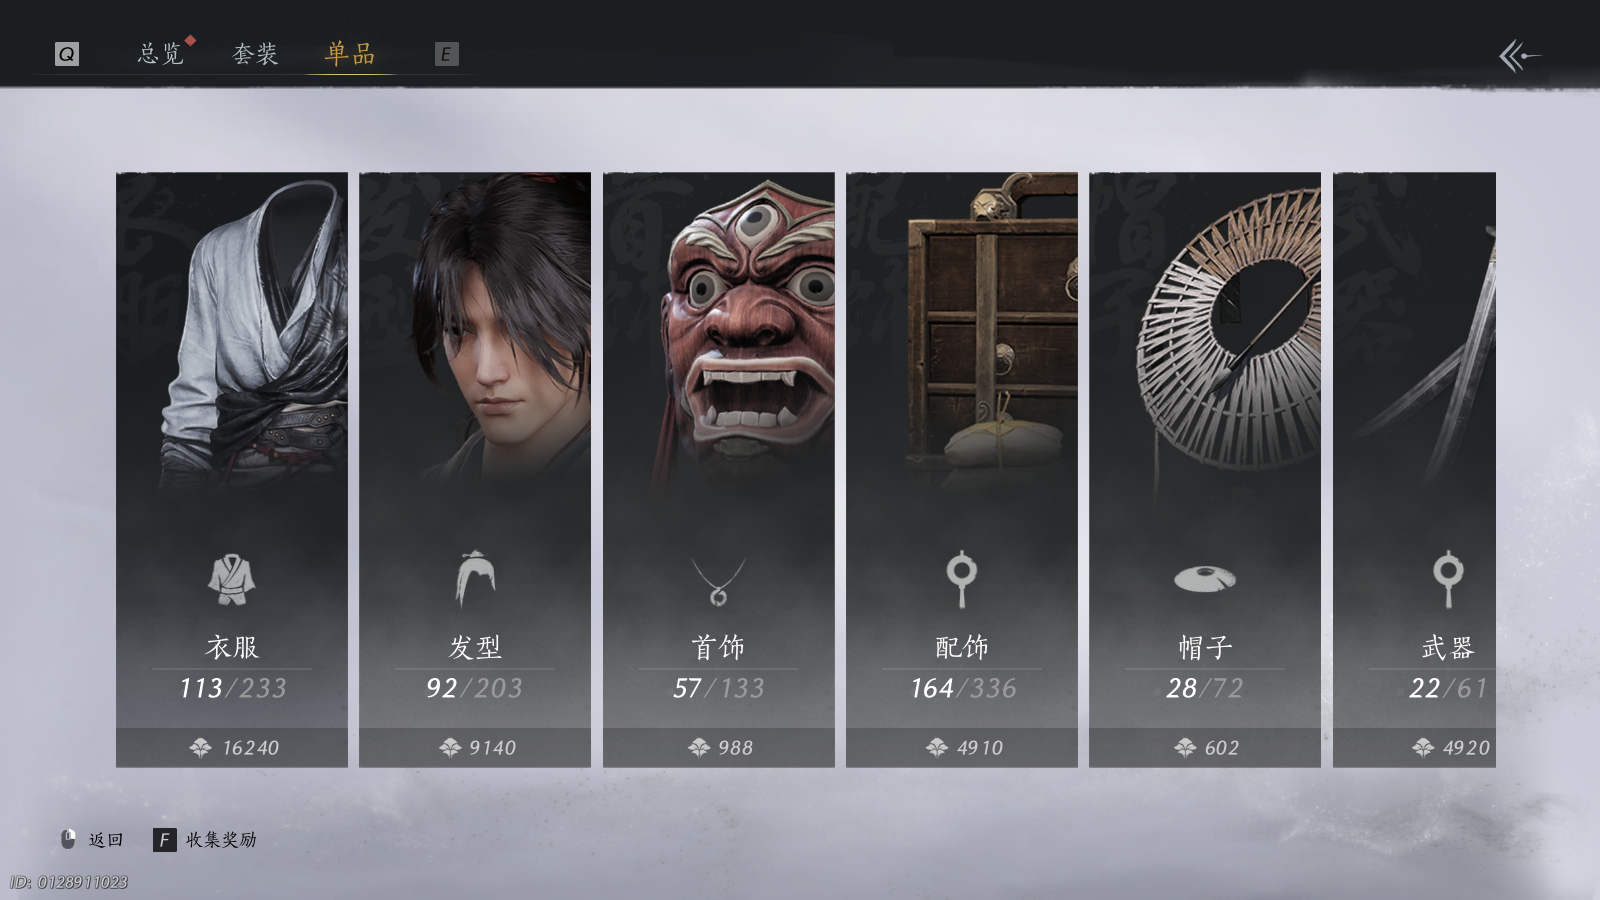Click the E key next-tab icon

[446, 54]
